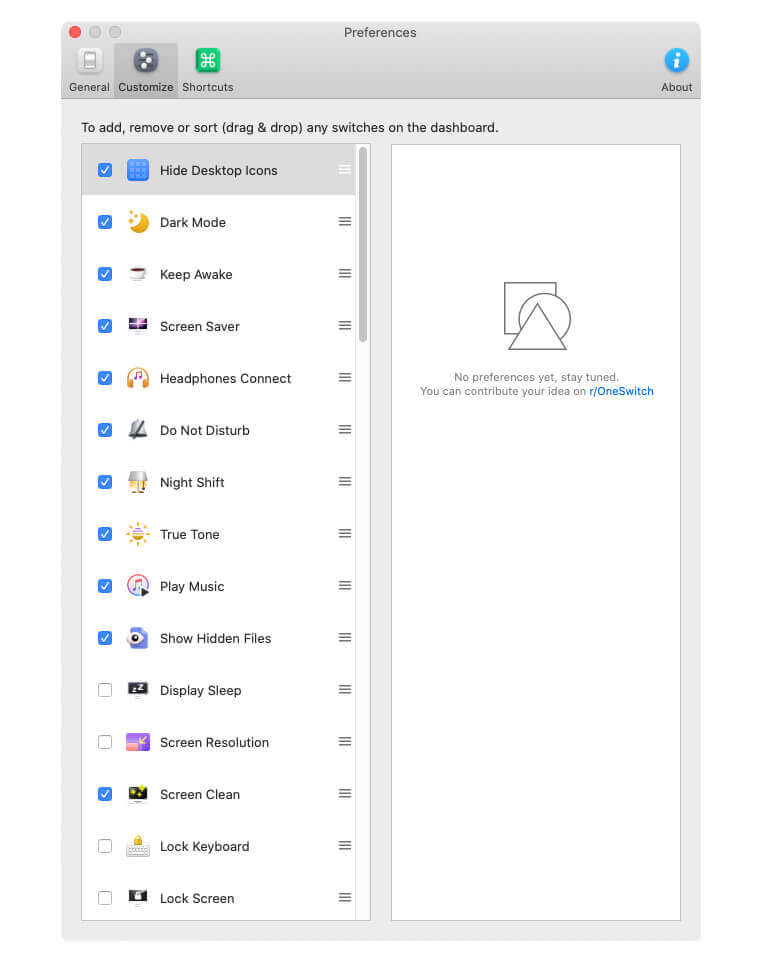Click the reorder handle for Screen Resolution
This screenshot has height=963, width=762.
click(x=345, y=741)
